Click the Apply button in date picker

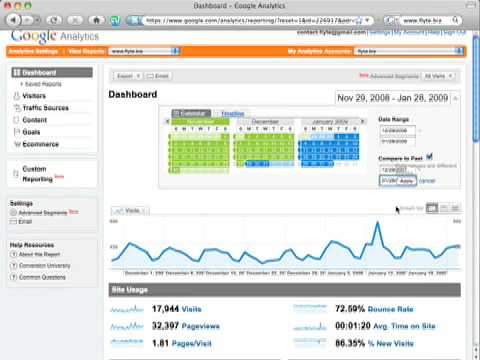pyautogui.click(x=406, y=181)
